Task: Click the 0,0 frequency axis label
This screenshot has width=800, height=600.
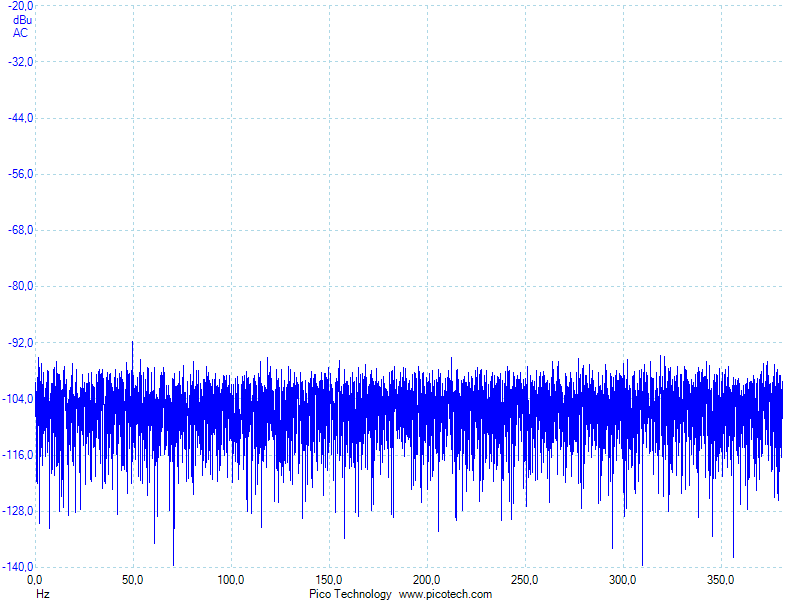Action: coord(35,580)
